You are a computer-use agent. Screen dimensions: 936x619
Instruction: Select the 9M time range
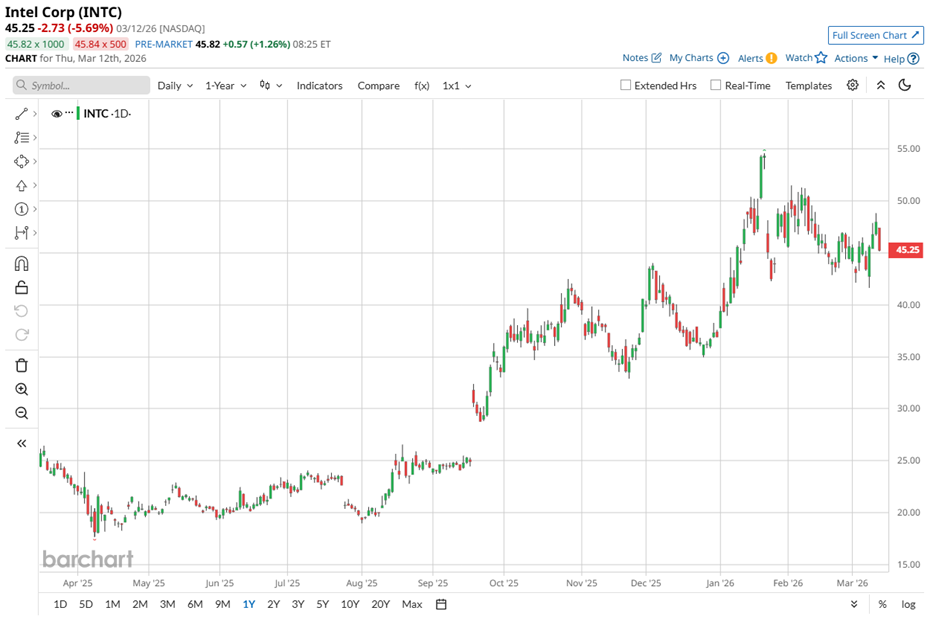coord(223,605)
